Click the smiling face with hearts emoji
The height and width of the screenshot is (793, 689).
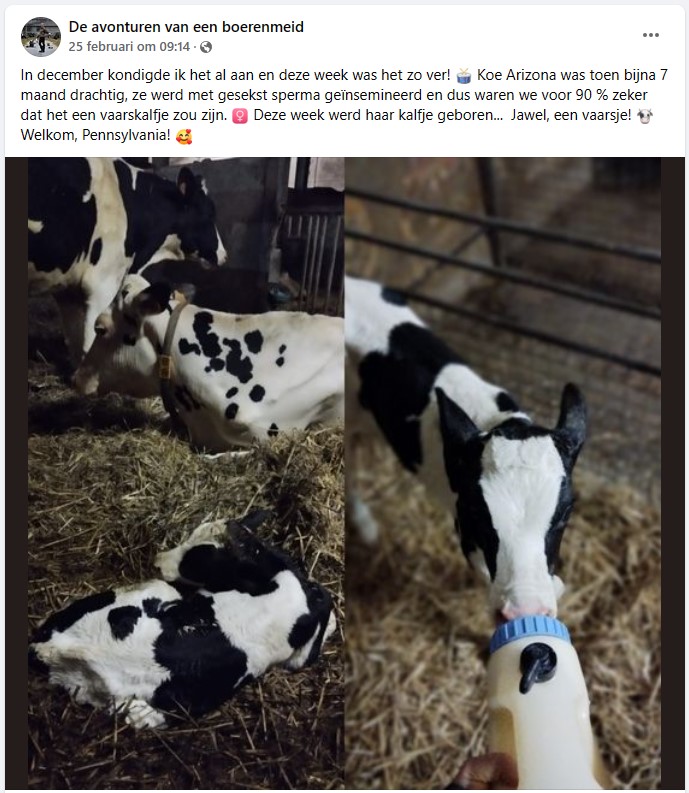[x=184, y=136]
